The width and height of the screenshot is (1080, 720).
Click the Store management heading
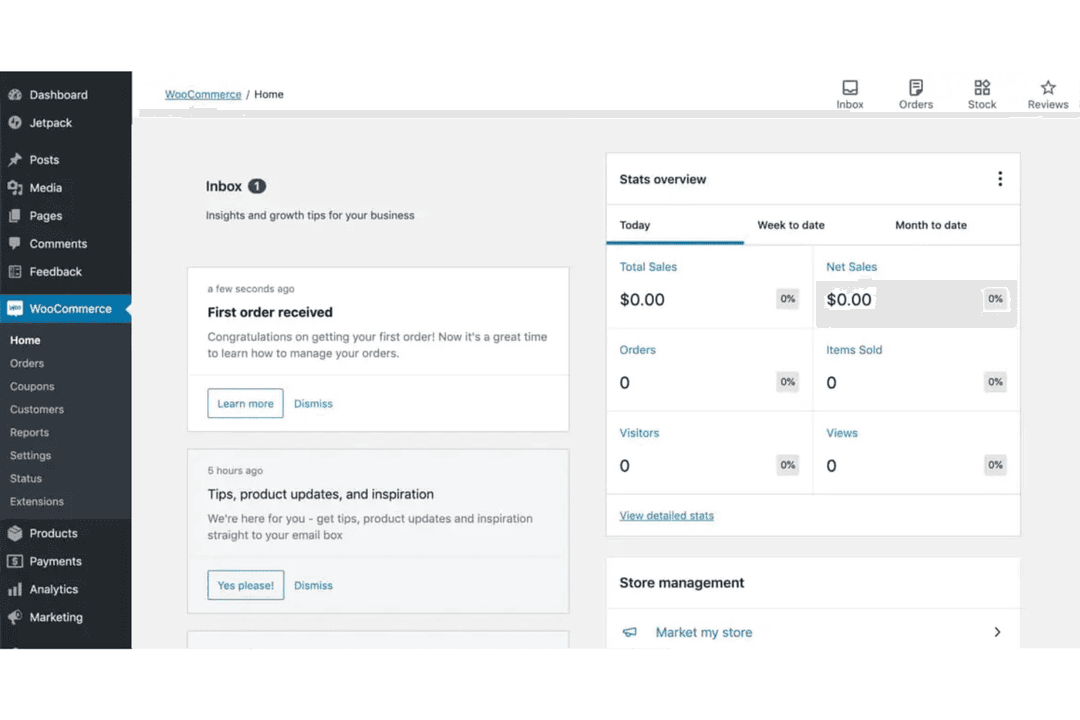click(681, 583)
